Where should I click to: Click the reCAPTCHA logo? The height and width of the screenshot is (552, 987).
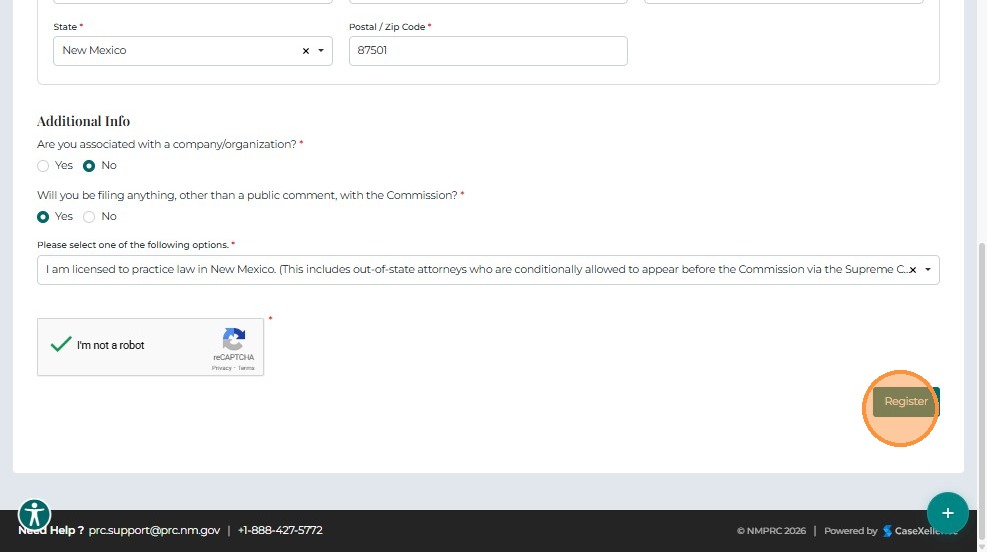[234, 339]
